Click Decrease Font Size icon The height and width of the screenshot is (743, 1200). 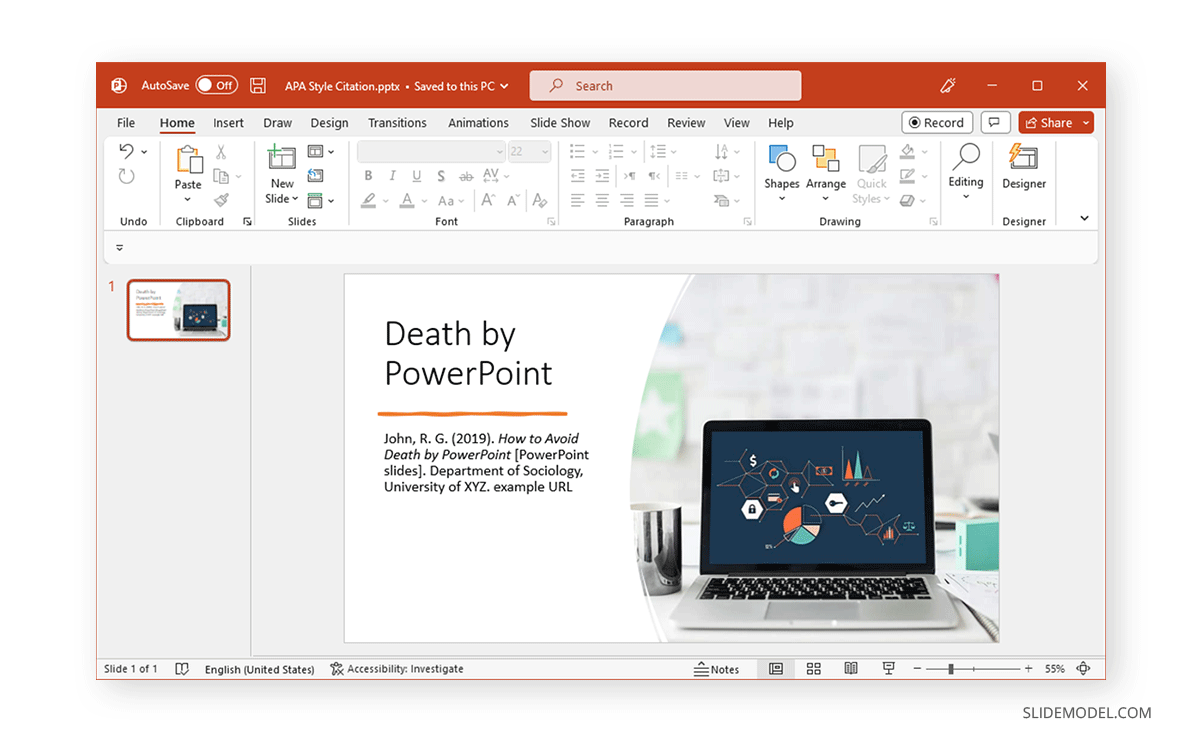pos(513,200)
